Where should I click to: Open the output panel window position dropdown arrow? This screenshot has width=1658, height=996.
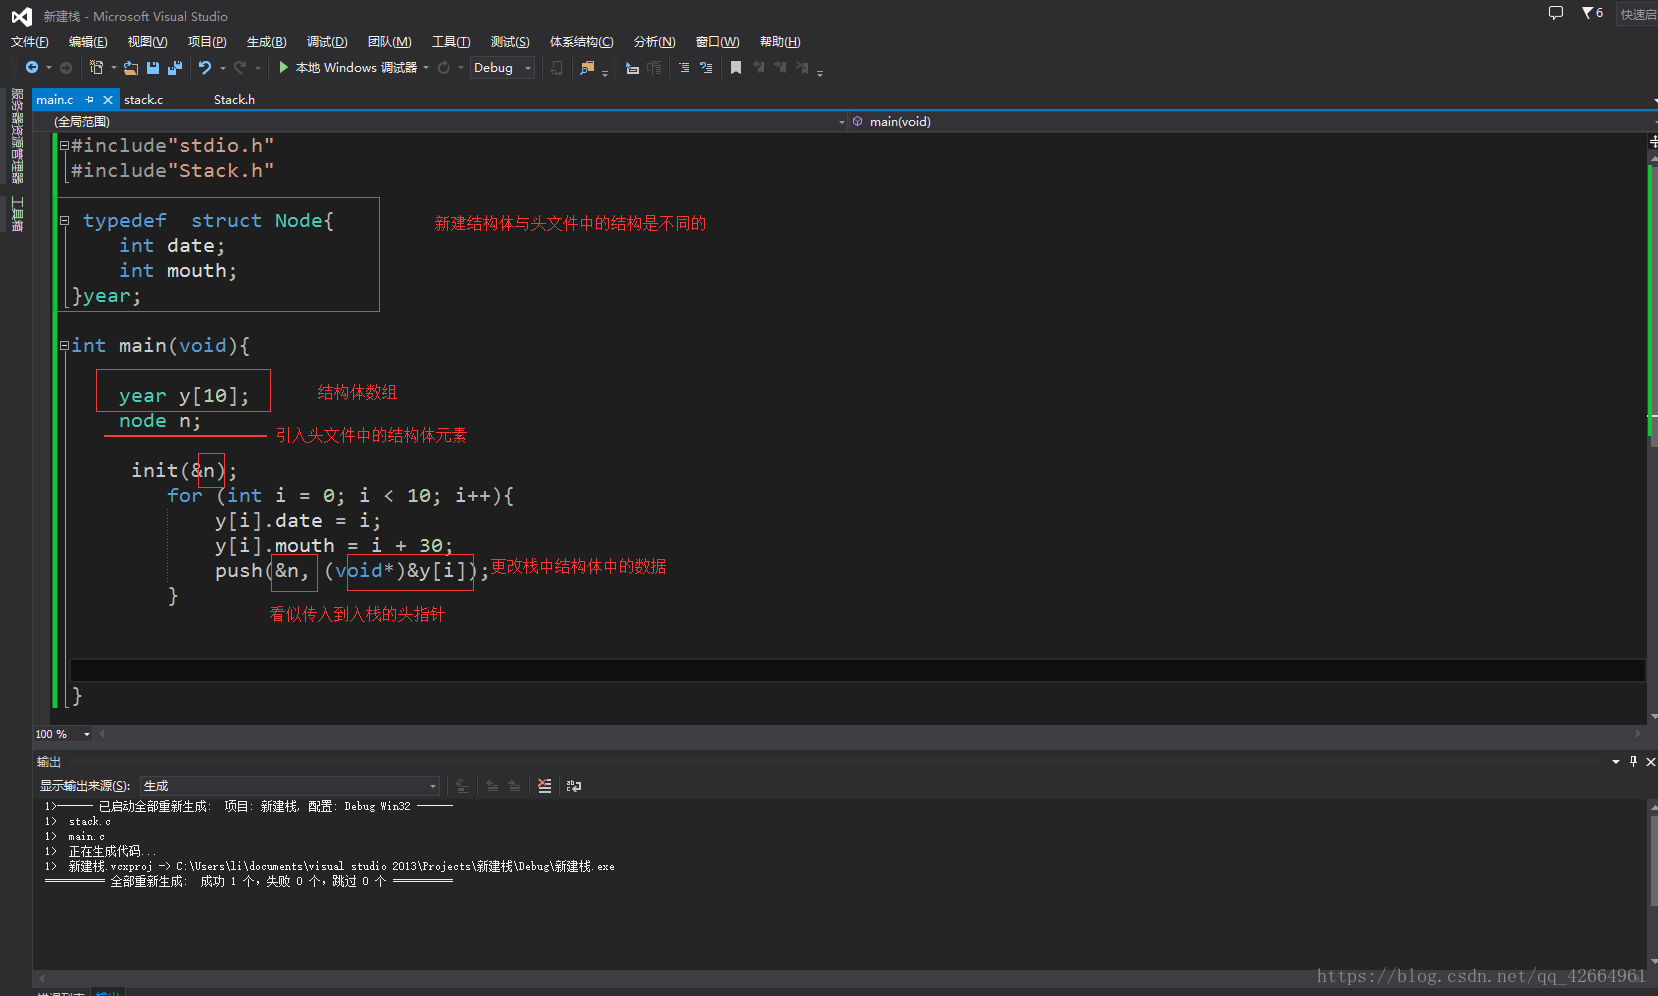(x=1616, y=762)
